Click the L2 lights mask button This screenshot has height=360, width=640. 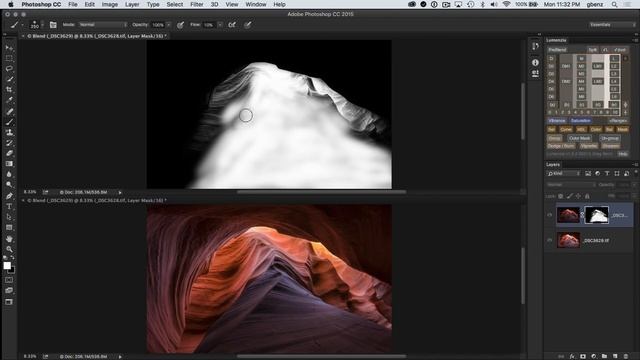coord(614,66)
